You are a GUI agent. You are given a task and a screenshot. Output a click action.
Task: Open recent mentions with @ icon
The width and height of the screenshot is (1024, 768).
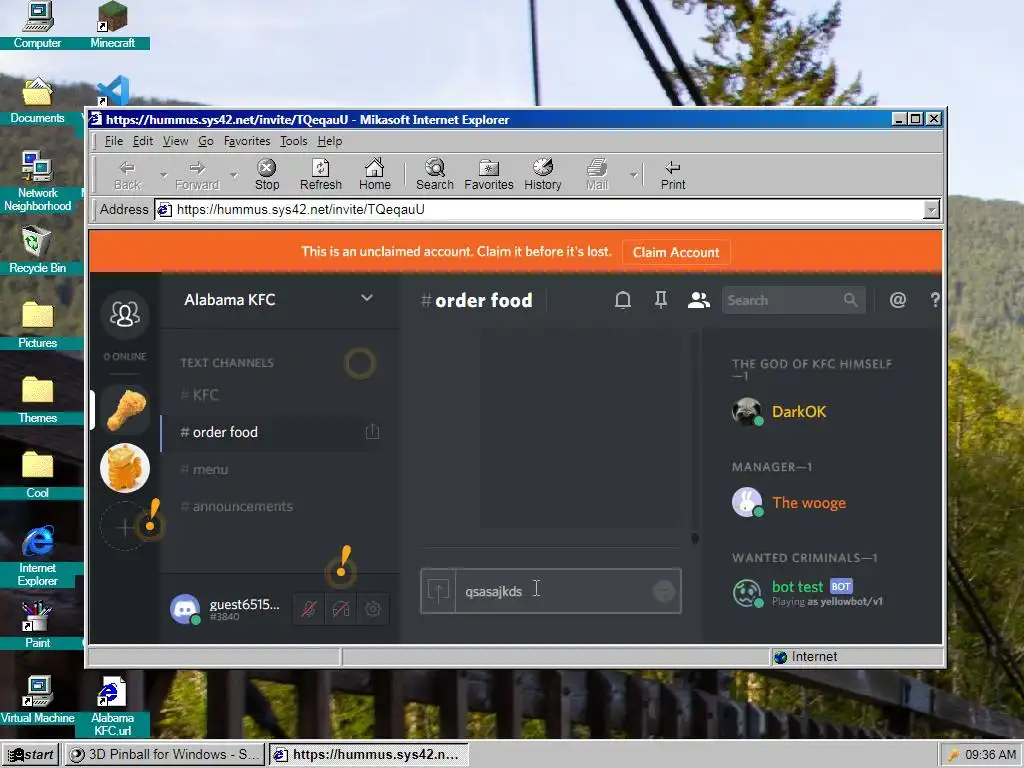click(x=898, y=300)
